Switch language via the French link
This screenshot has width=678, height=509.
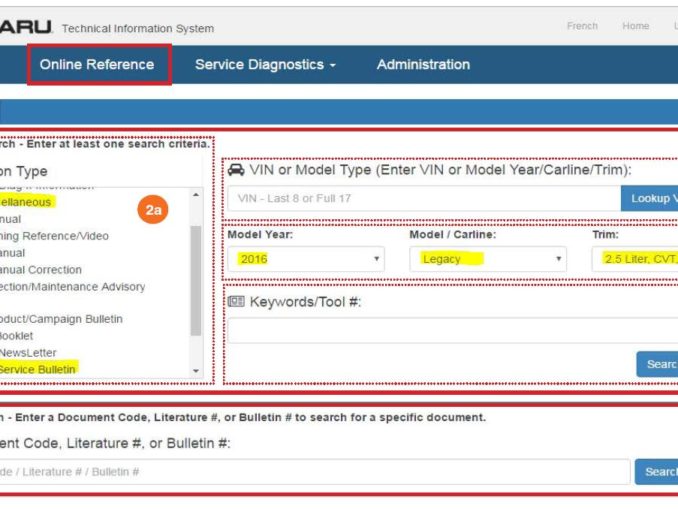582,26
